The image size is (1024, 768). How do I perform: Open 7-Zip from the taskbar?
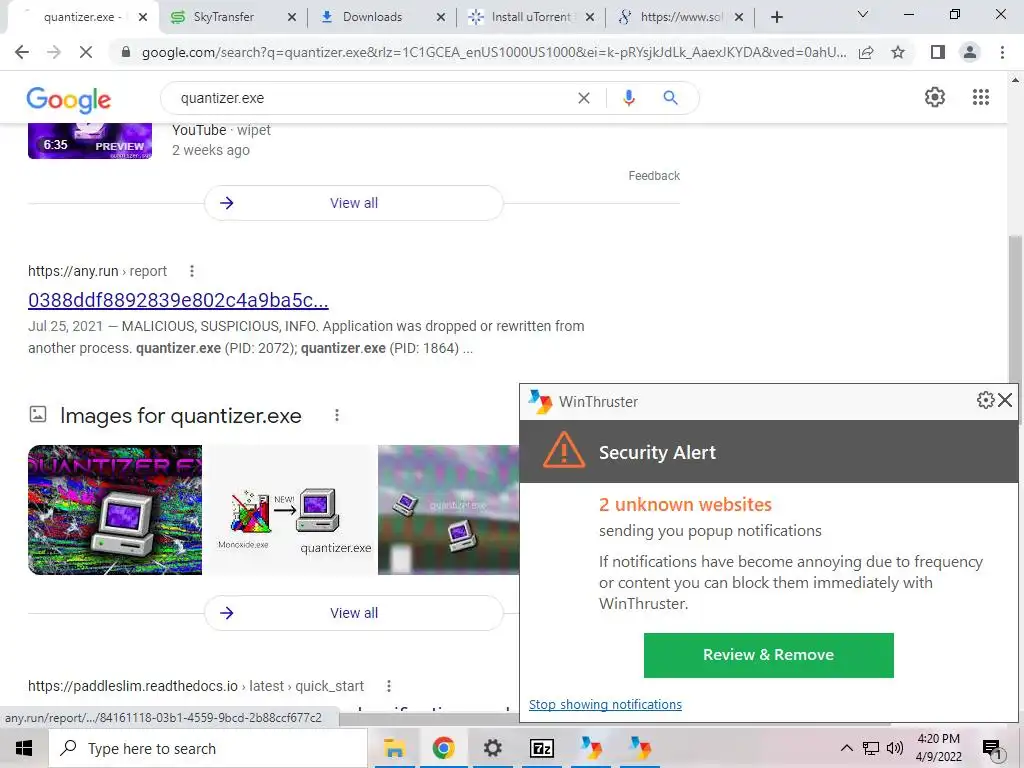pos(541,748)
